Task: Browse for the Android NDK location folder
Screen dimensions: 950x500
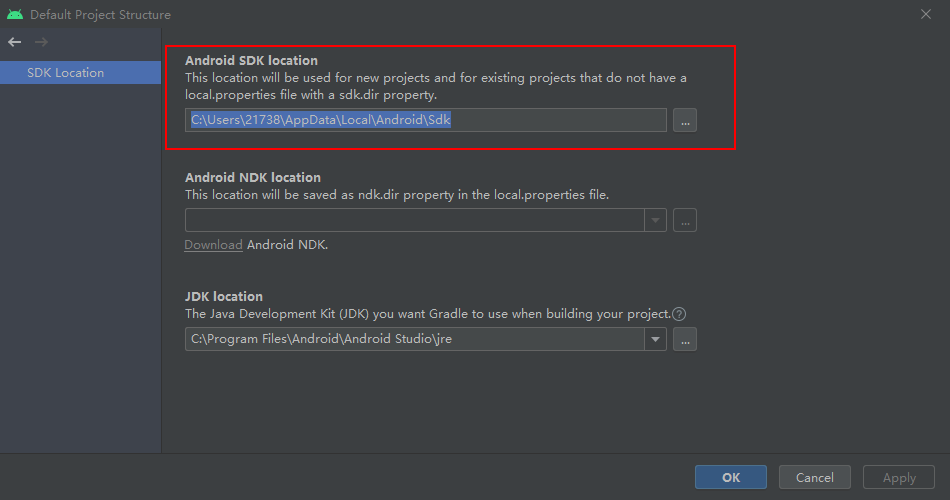Action: click(685, 220)
